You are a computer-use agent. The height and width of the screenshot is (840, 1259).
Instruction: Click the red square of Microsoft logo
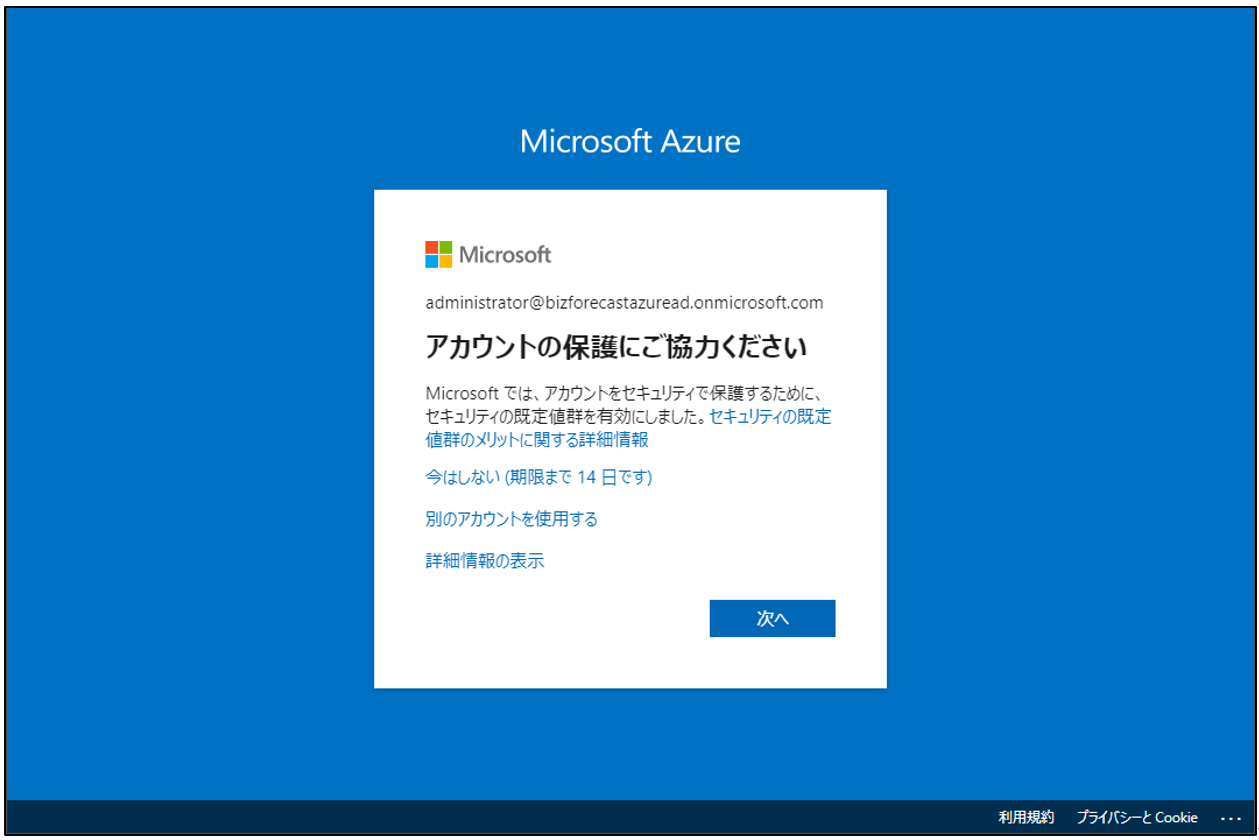pyautogui.click(x=432, y=247)
